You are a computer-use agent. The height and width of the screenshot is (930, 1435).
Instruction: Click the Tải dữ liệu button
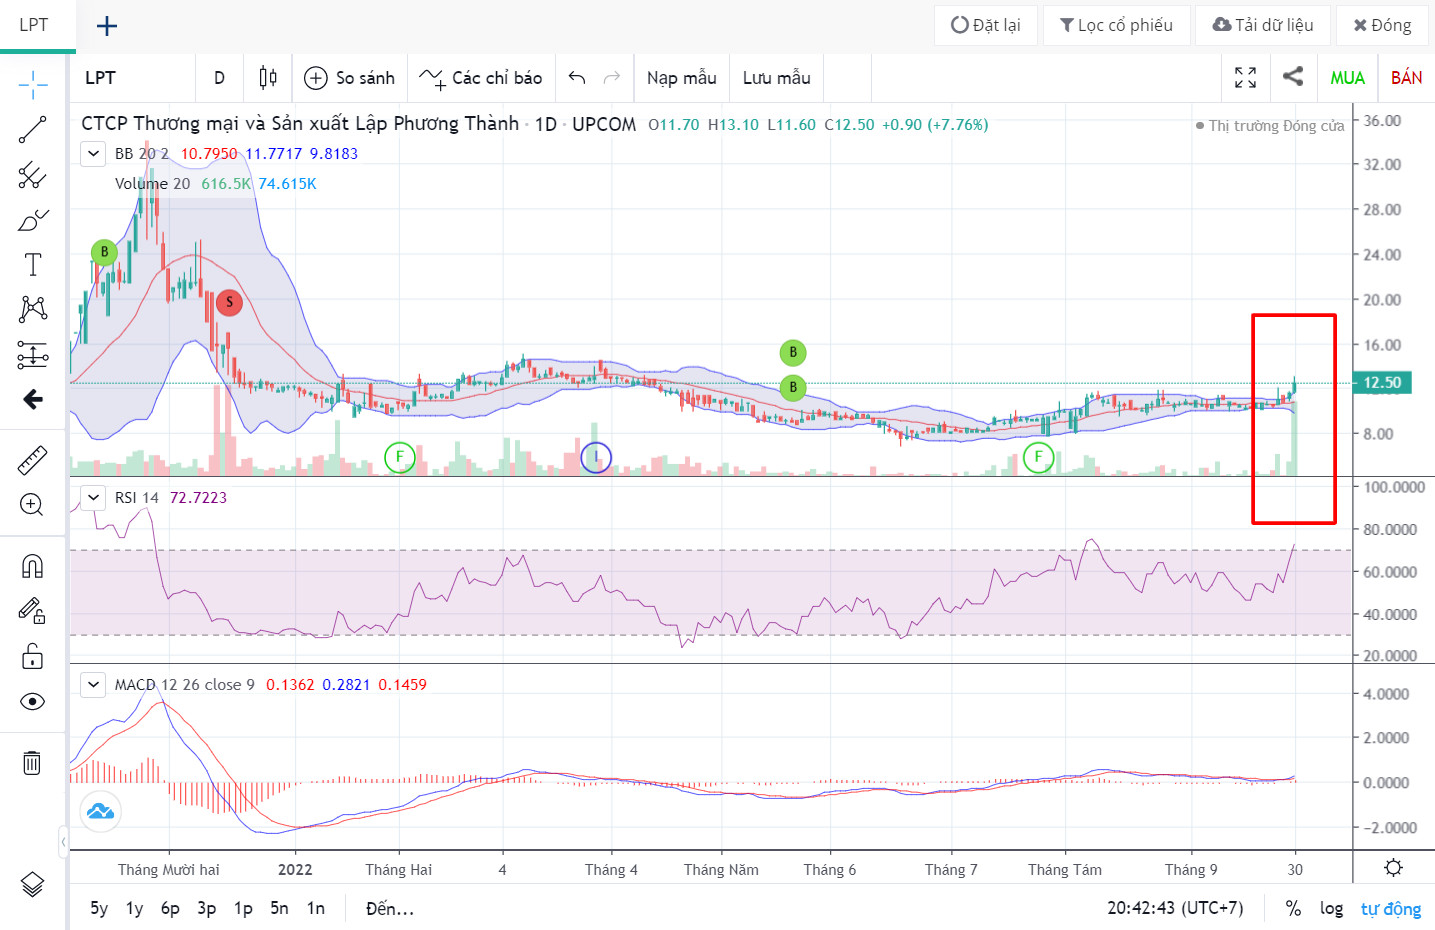point(1263,25)
